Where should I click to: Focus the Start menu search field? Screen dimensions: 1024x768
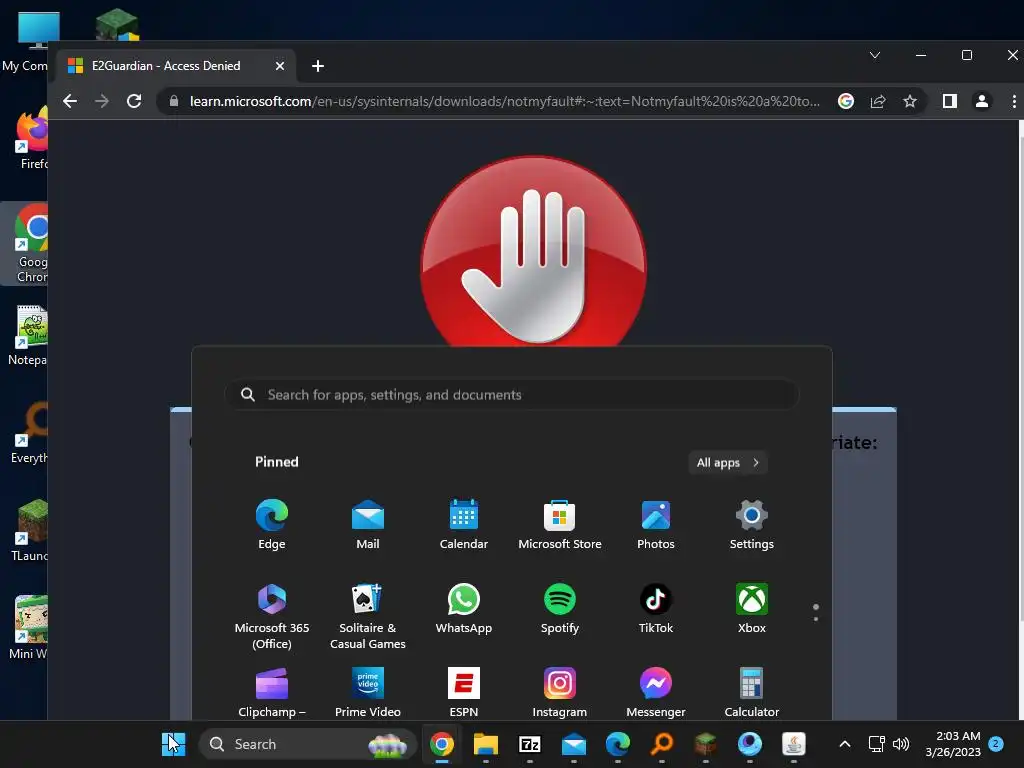511,394
